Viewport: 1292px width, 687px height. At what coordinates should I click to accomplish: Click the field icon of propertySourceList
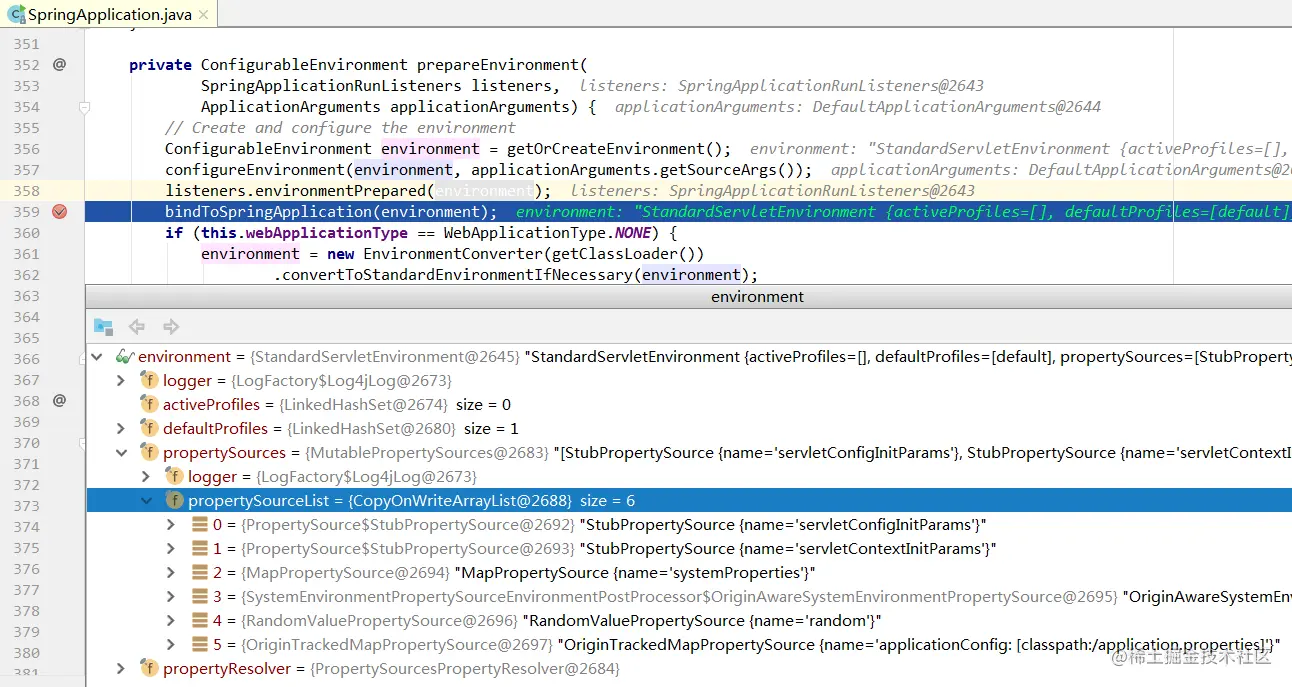[174, 500]
